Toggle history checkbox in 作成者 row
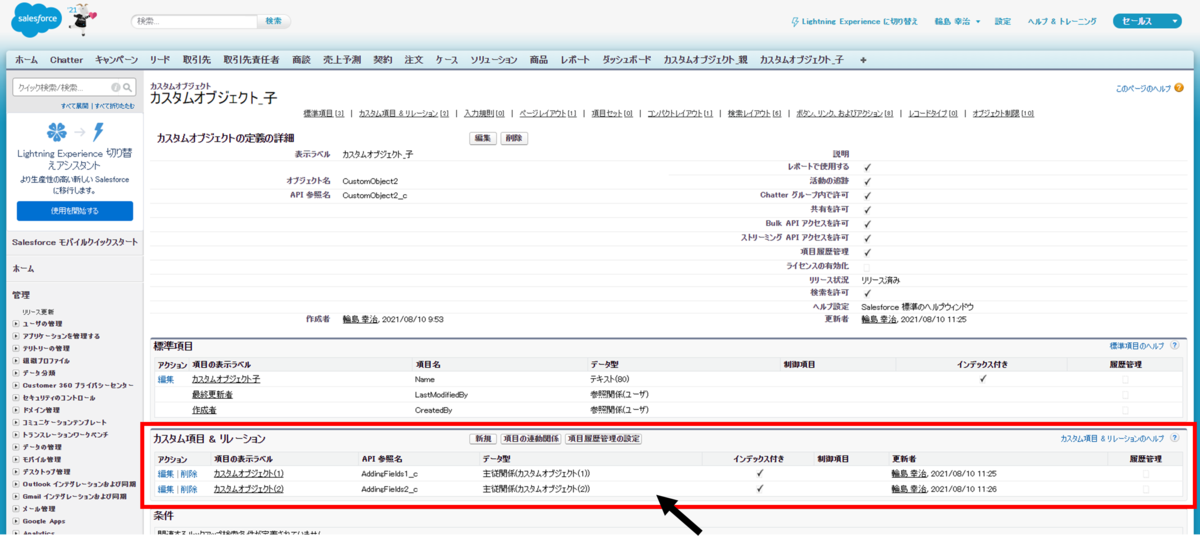The width and height of the screenshot is (1200, 536). (1125, 410)
